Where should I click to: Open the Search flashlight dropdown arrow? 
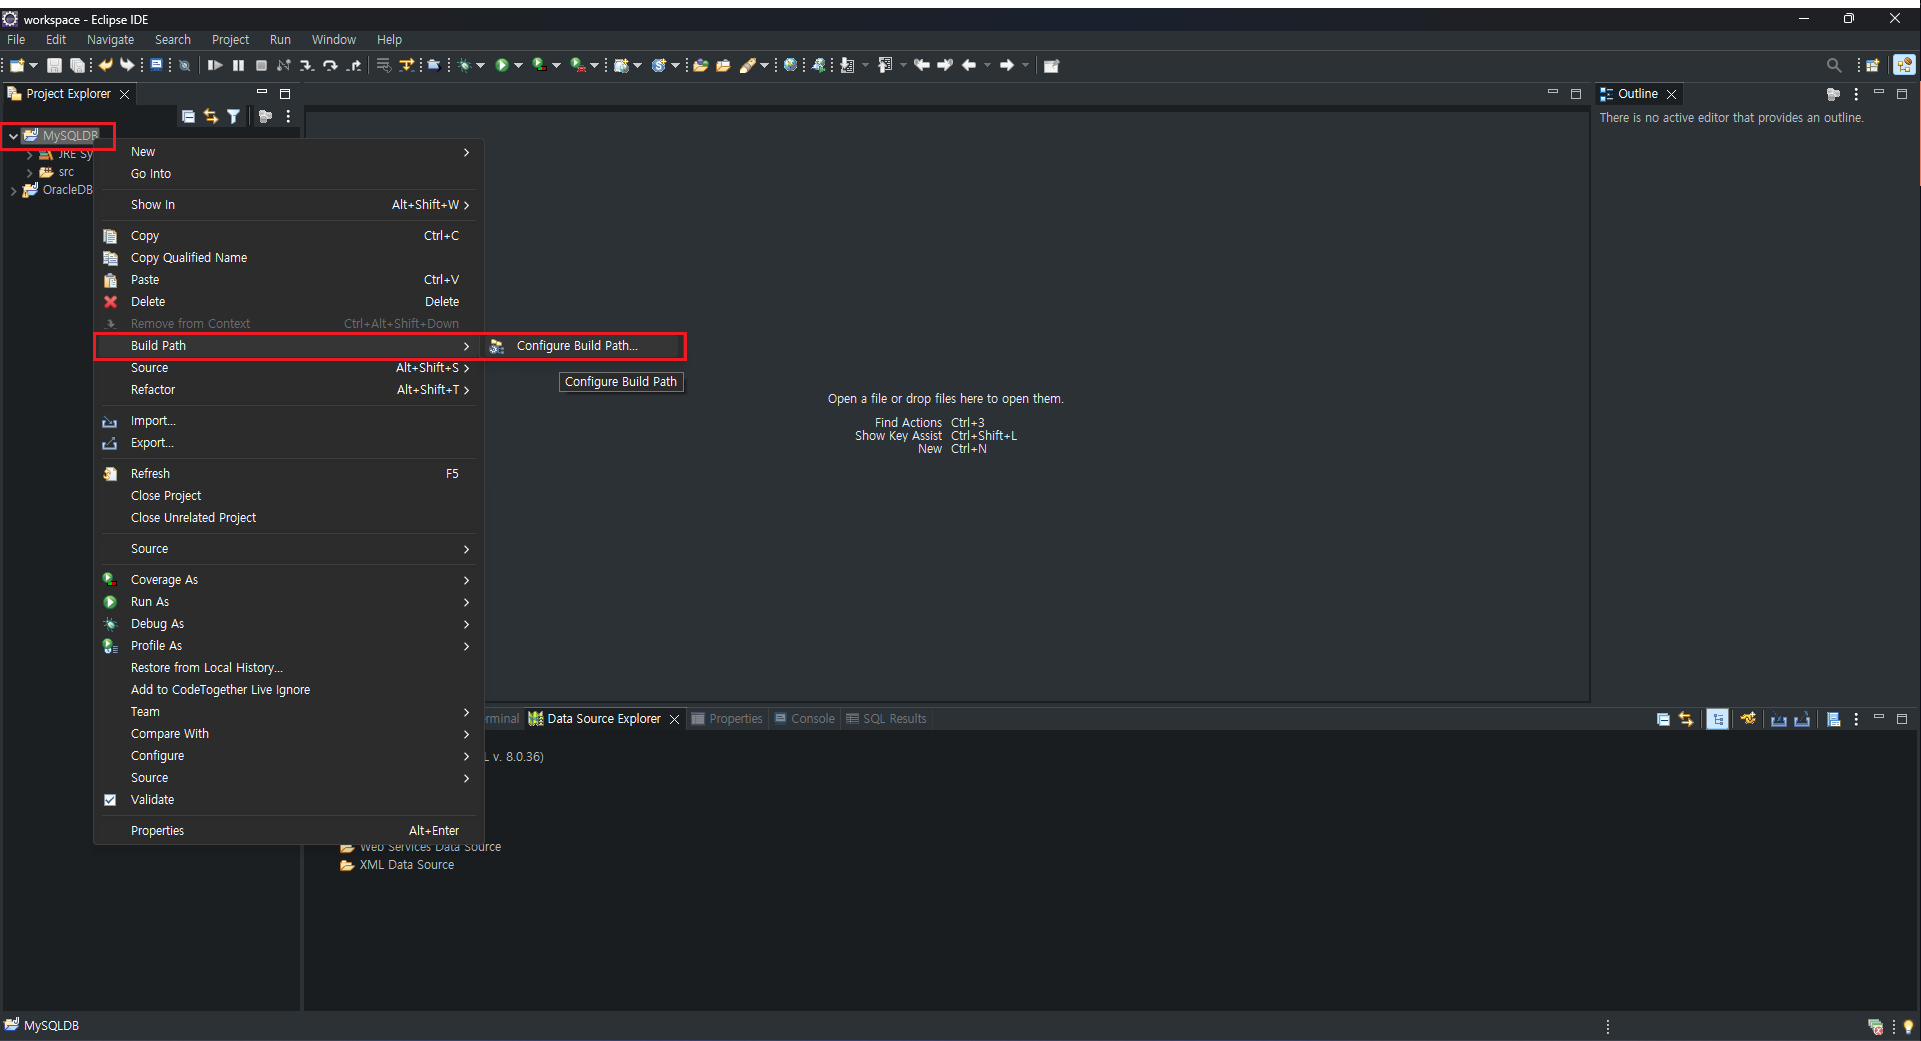pos(765,65)
